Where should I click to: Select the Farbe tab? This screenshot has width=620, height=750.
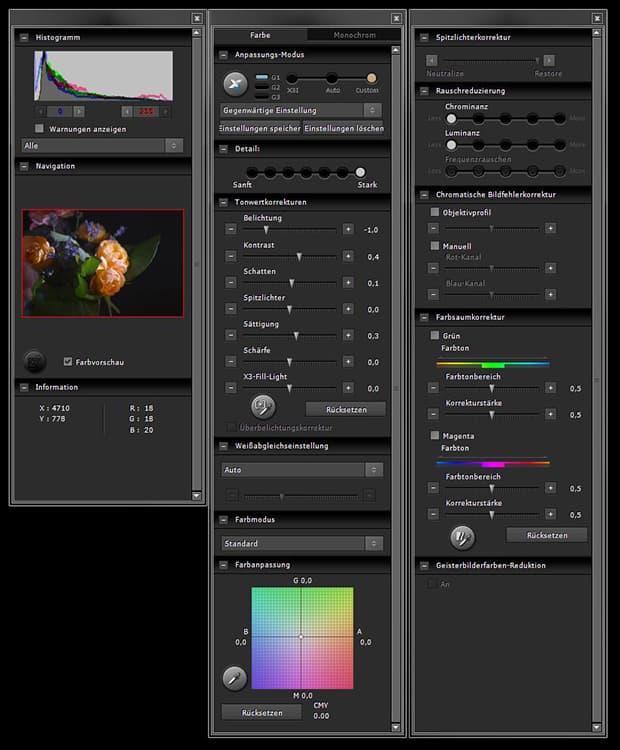[x=260, y=35]
